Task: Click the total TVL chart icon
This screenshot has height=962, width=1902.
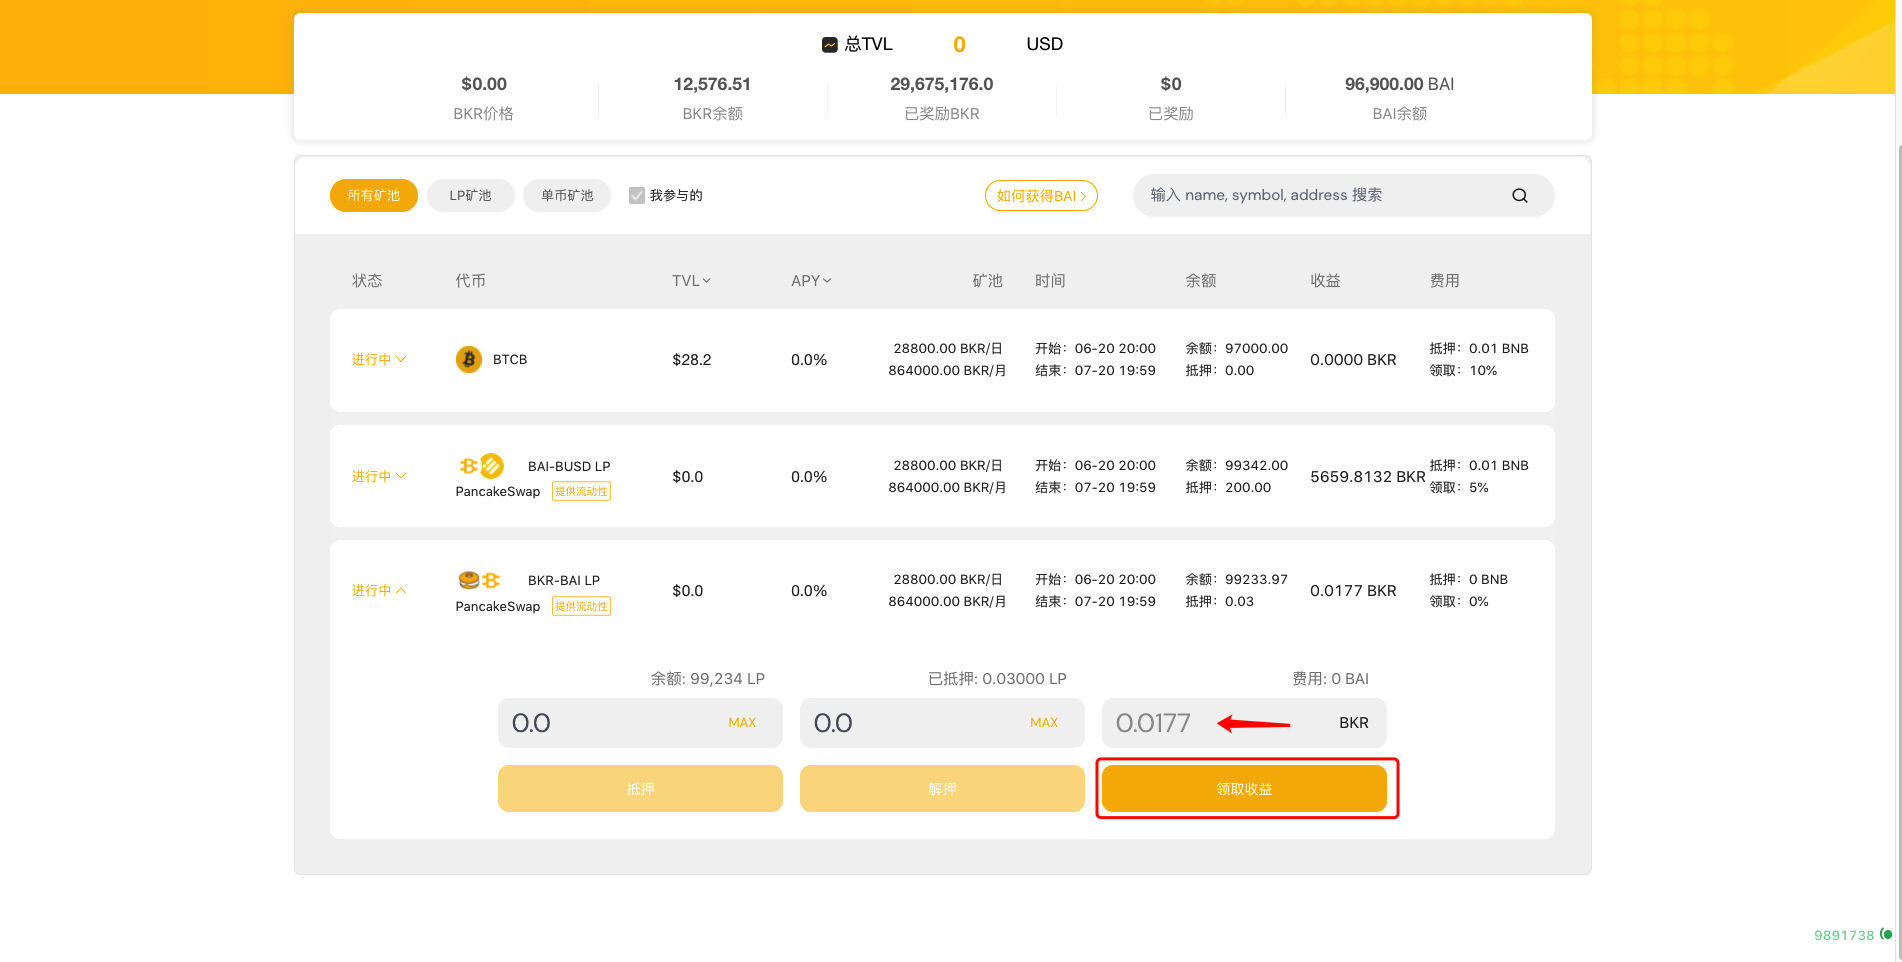Action: (829, 45)
